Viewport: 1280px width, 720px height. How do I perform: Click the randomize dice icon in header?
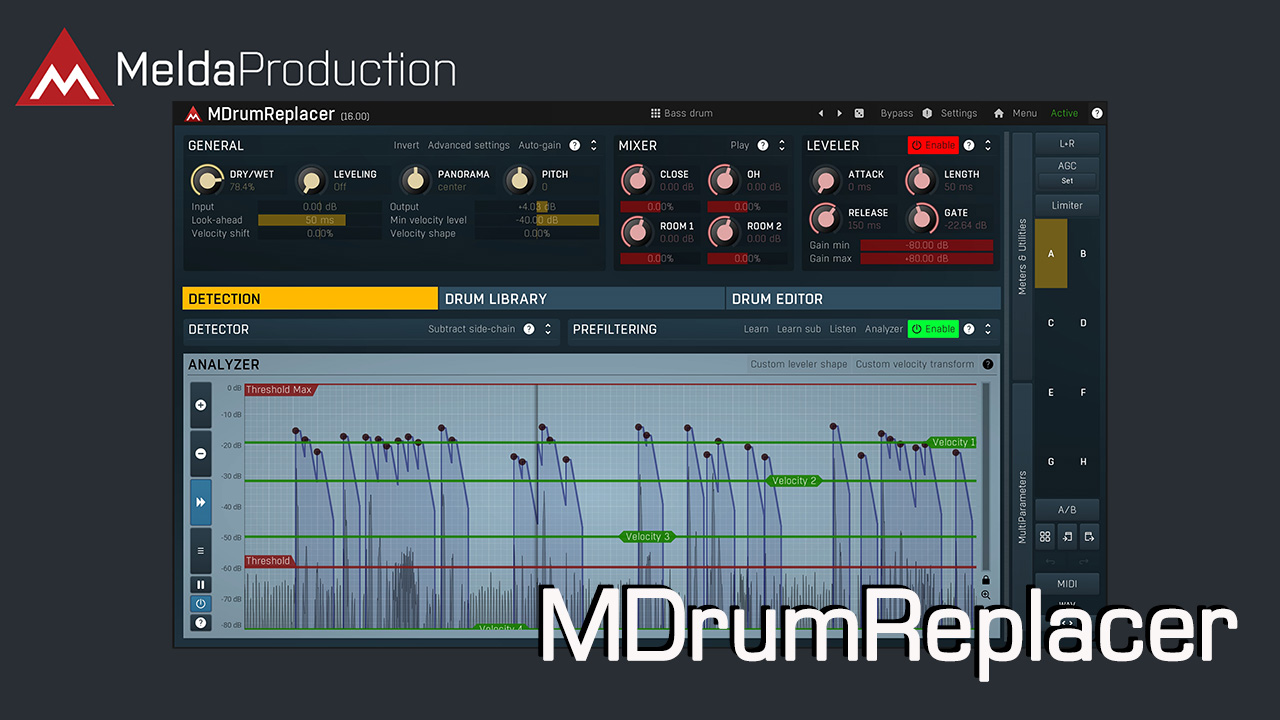tap(859, 113)
